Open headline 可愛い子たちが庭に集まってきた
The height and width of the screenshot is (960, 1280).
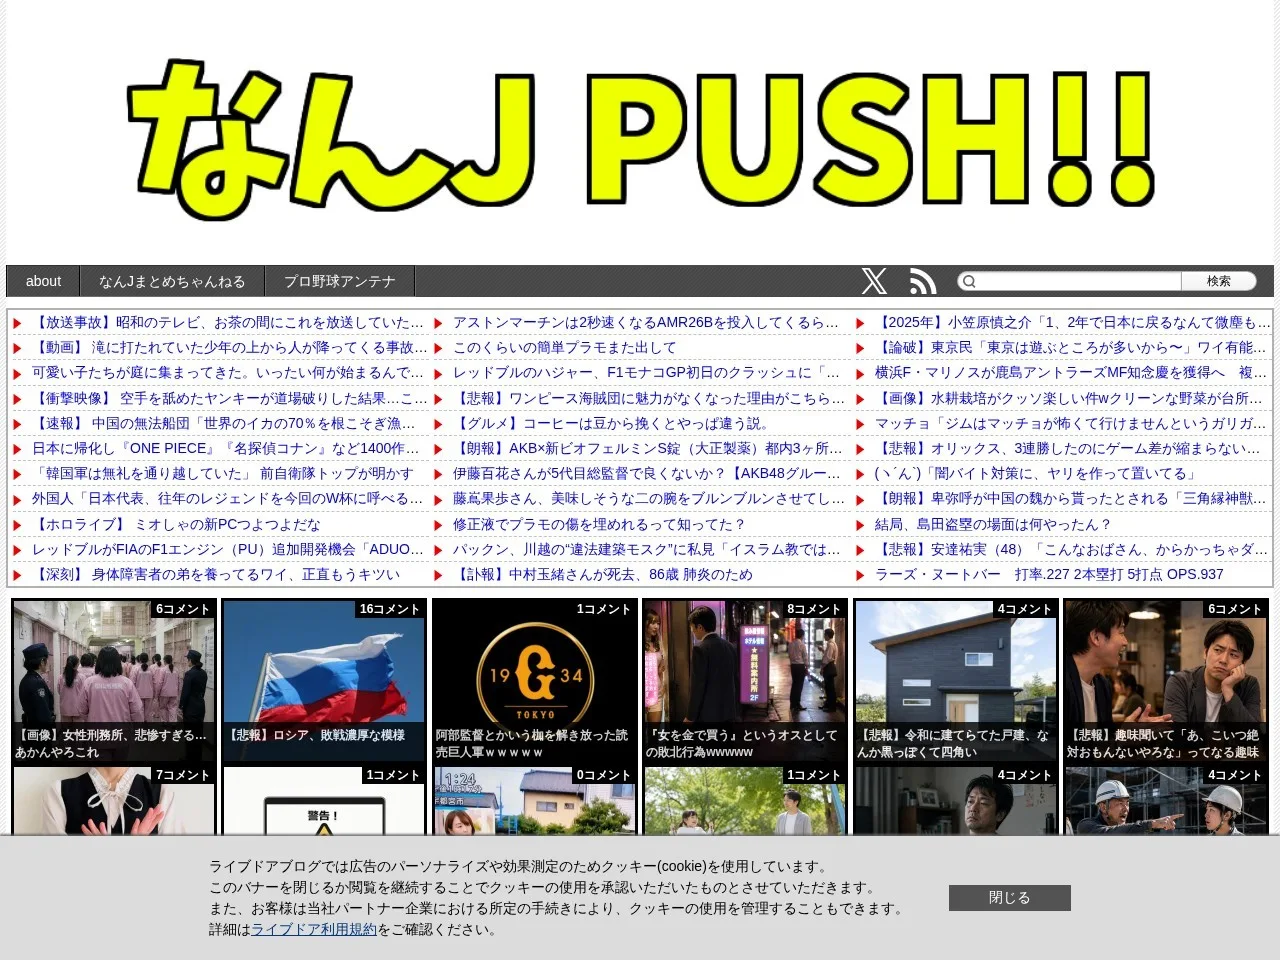coord(228,372)
